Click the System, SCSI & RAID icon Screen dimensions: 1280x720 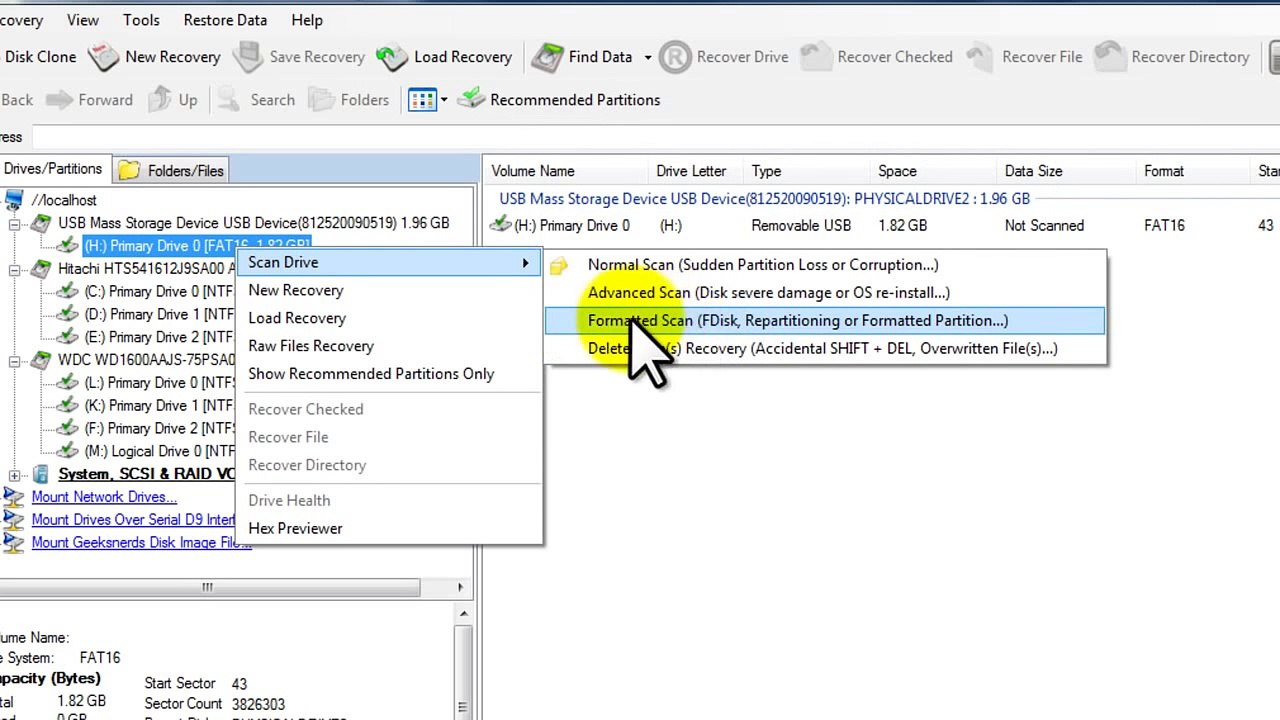pos(41,474)
